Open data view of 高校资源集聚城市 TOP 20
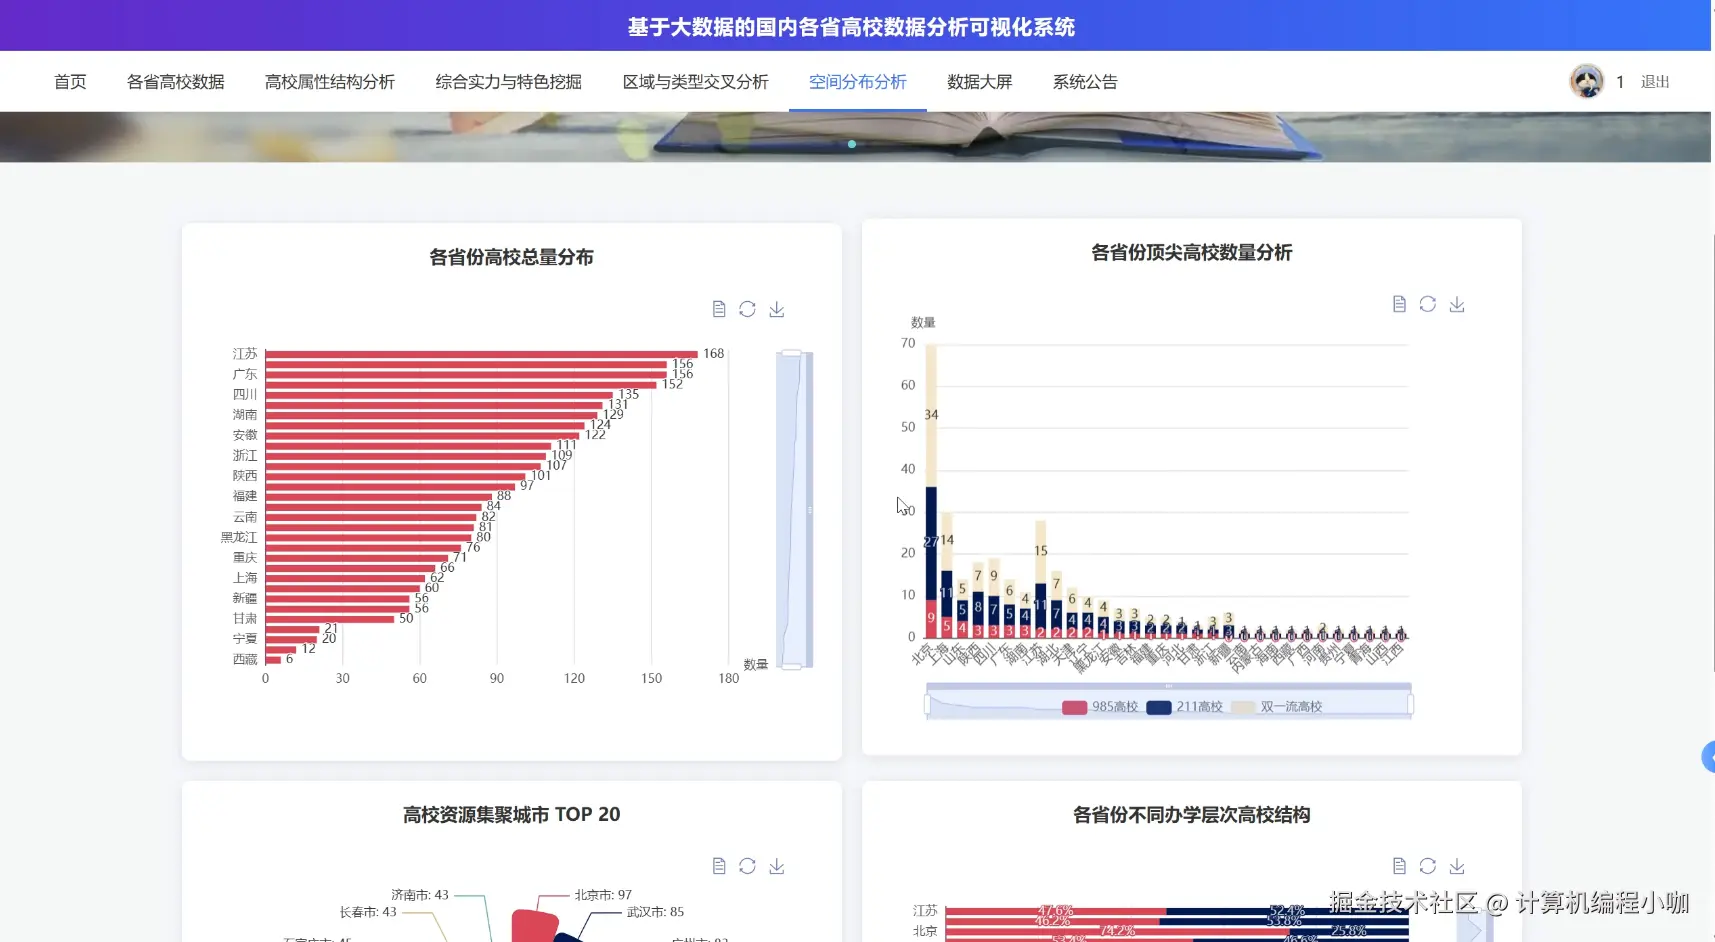The height and width of the screenshot is (942, 1715). (x=719, y=865)
